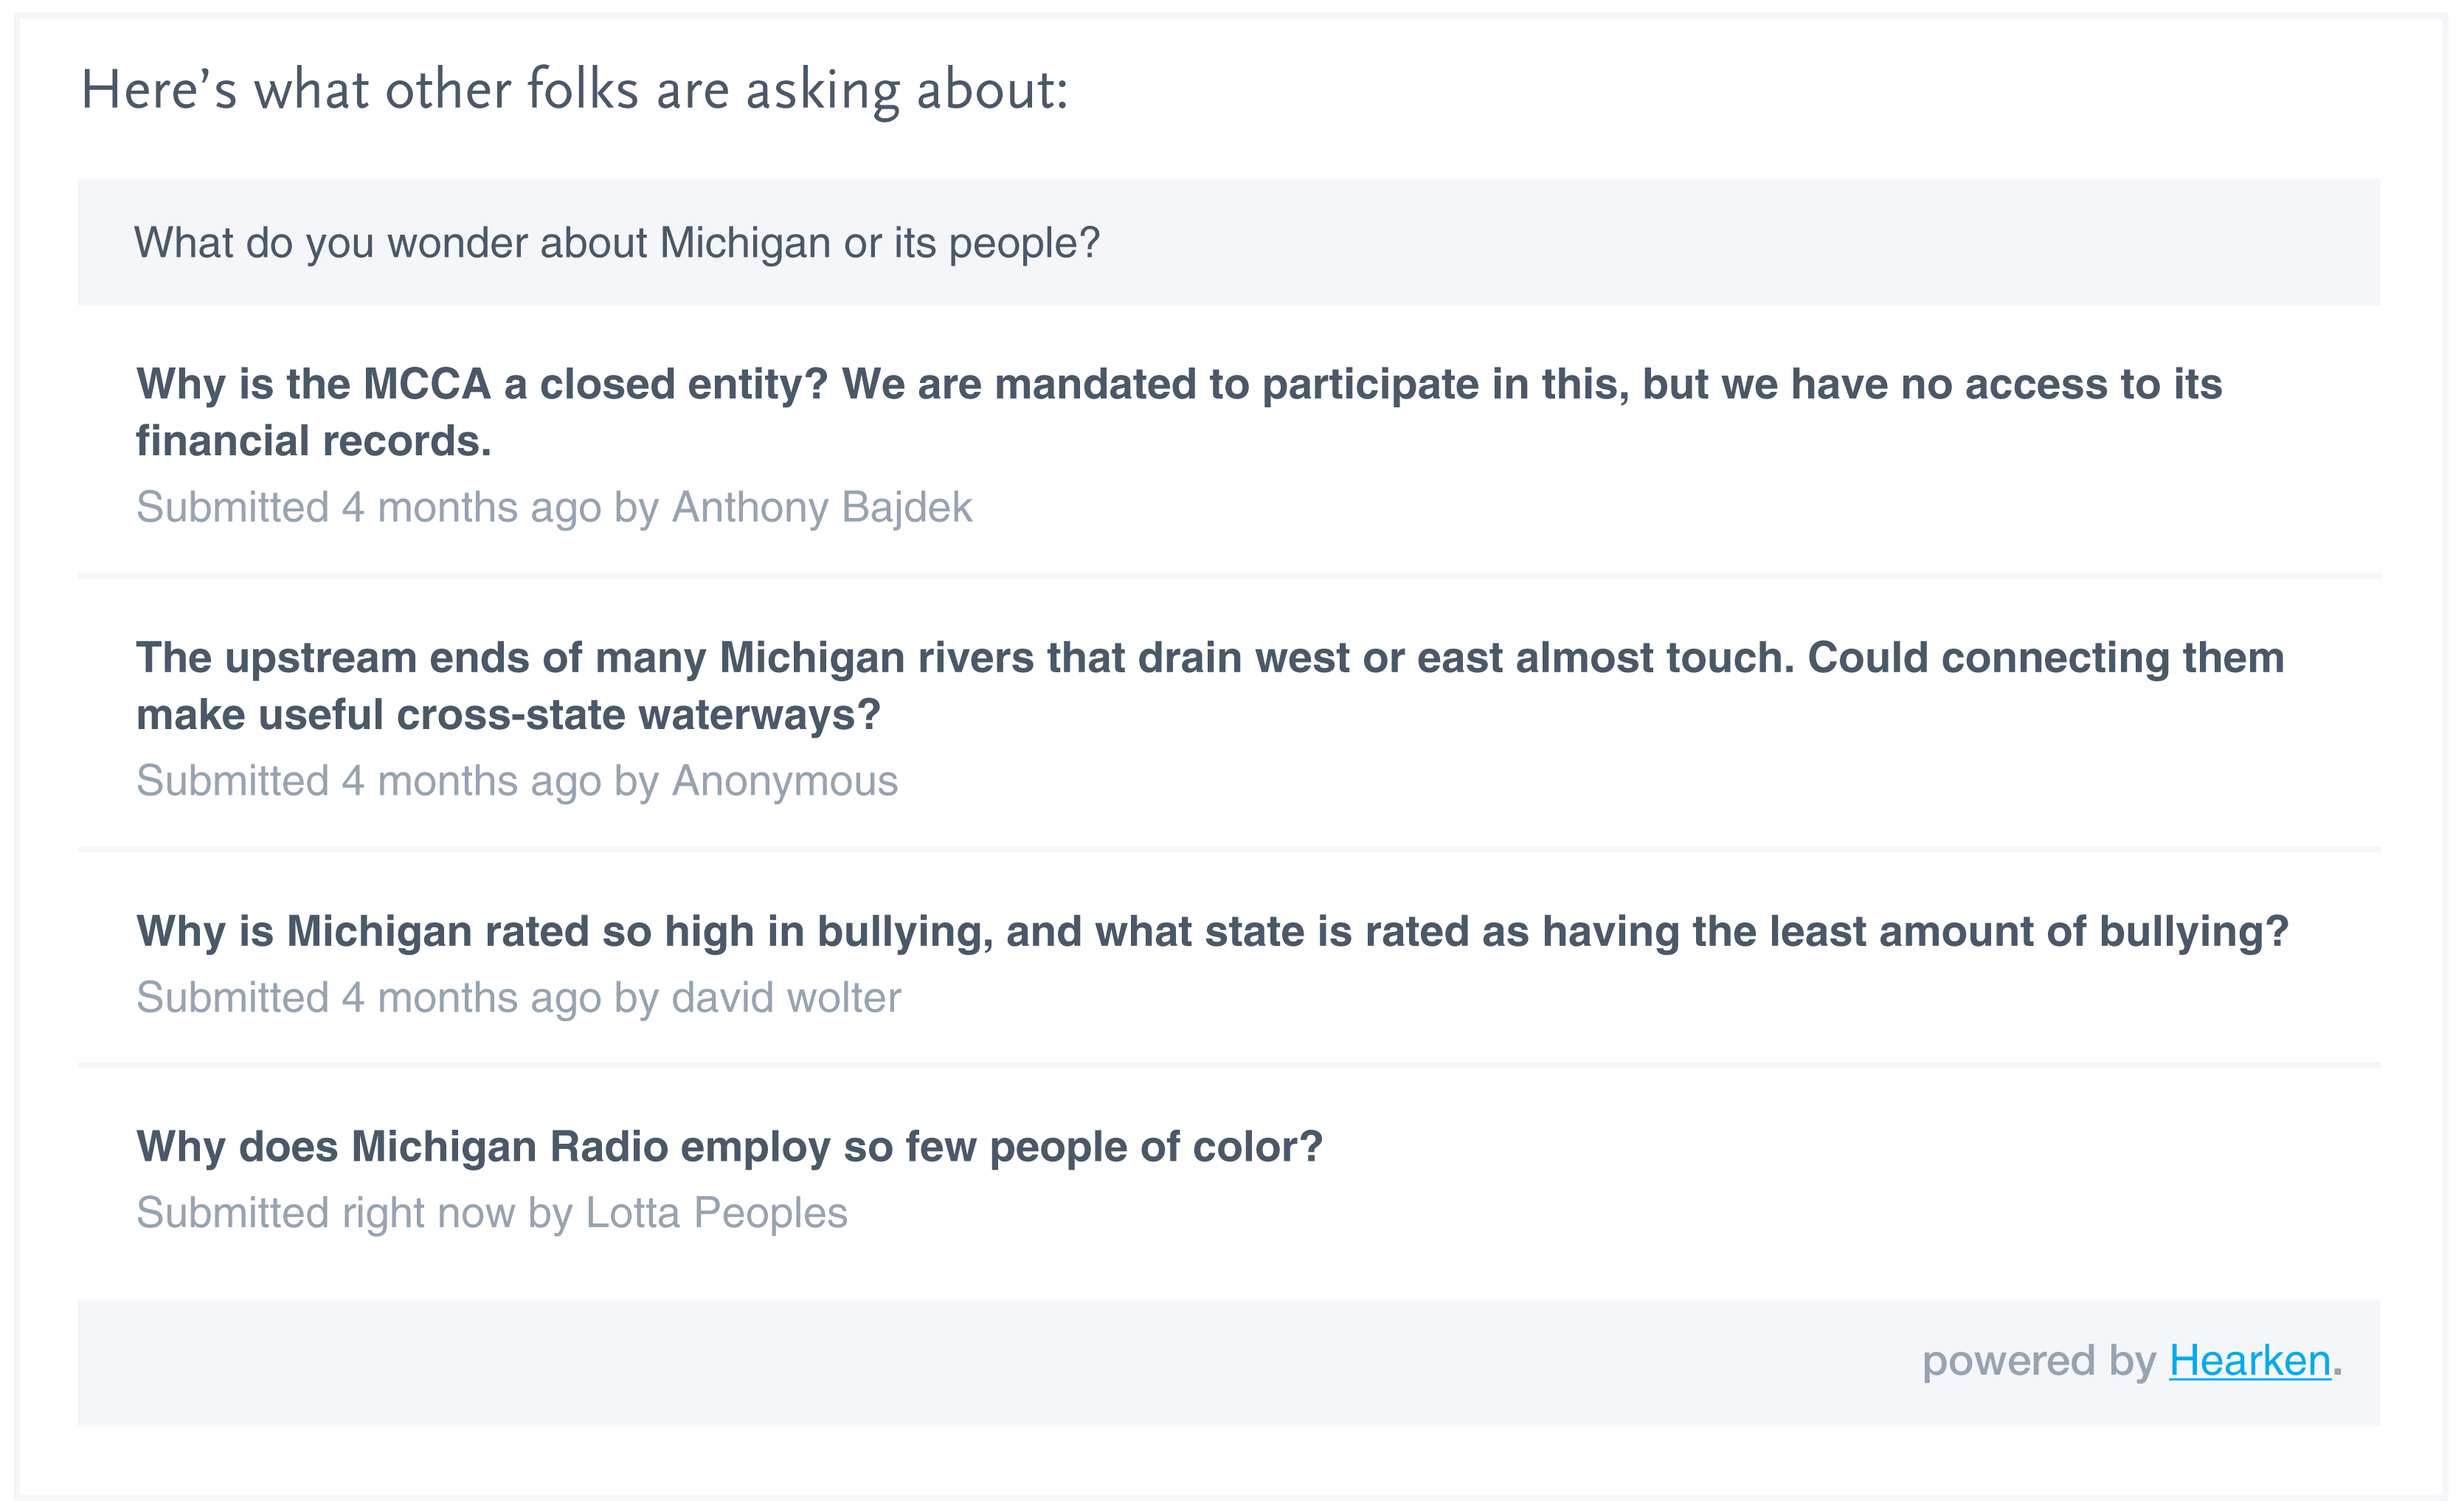Click 'Here's what other folks are asking about' heading

574,90
